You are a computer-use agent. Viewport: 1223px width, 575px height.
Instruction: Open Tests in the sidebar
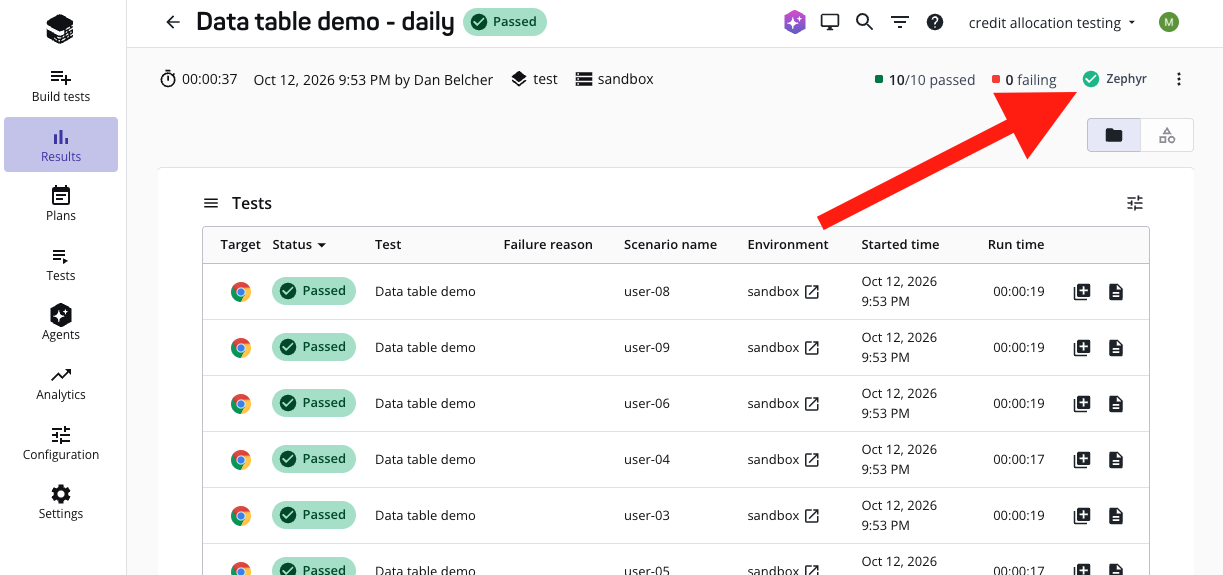tap(61, 264)
